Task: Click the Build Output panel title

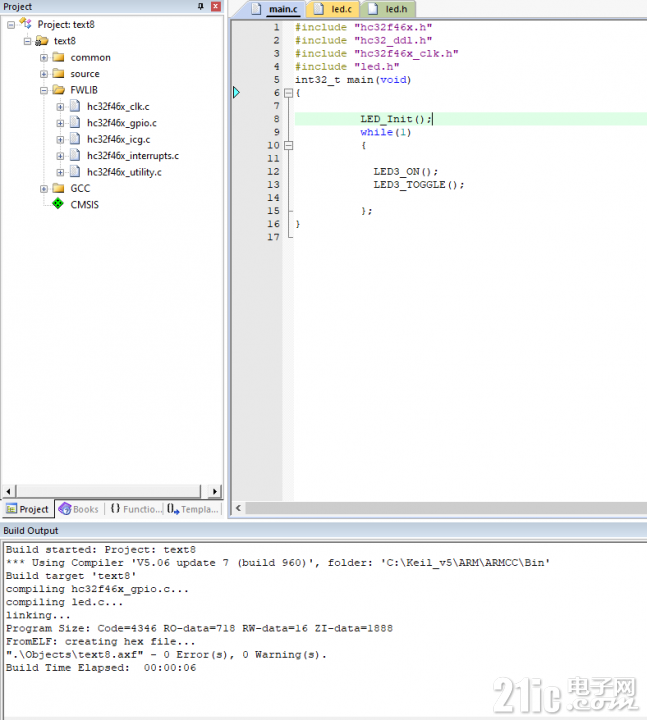Action: pos(31,531)
